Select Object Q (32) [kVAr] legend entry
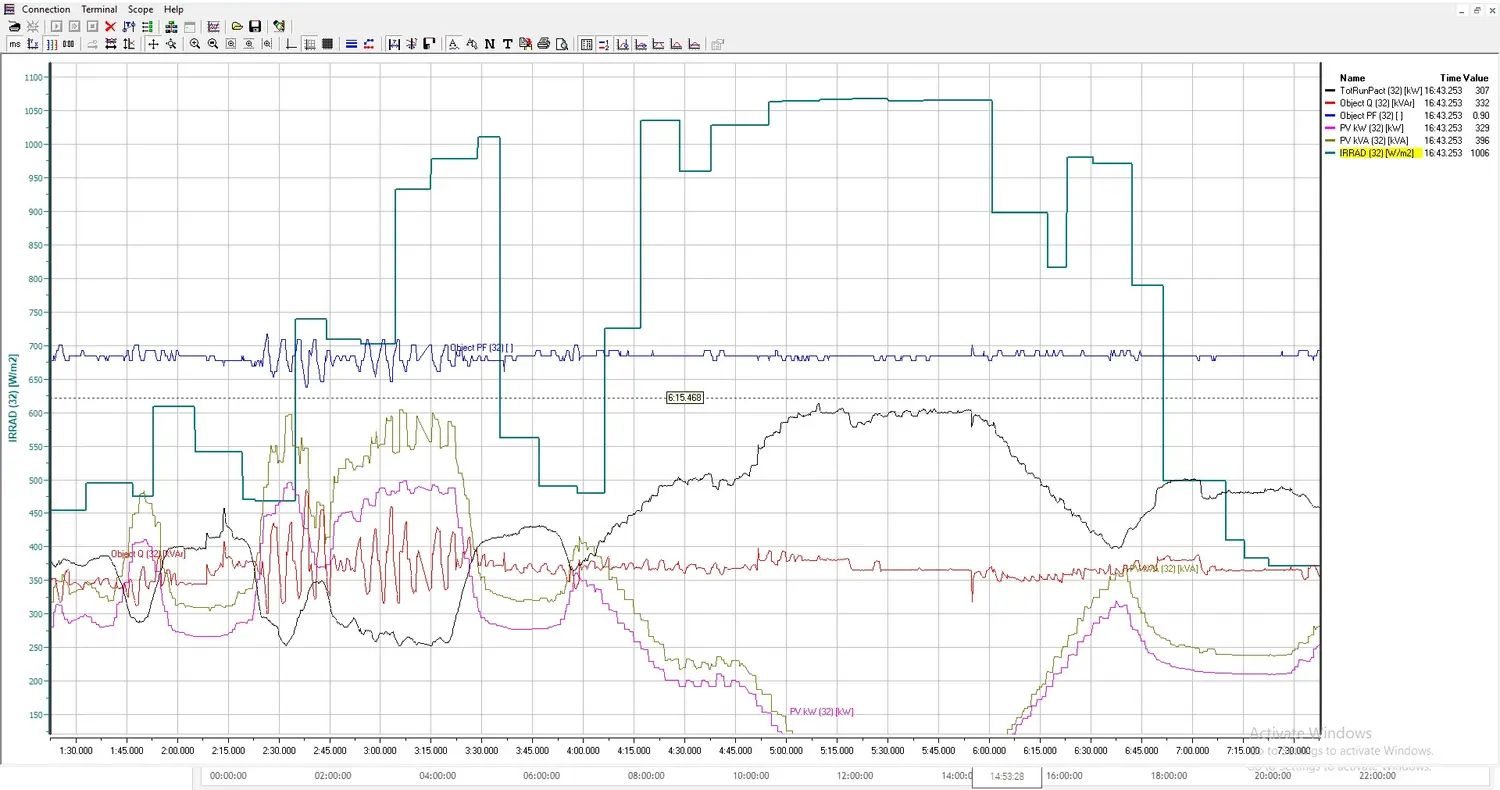 point(1379,103)
